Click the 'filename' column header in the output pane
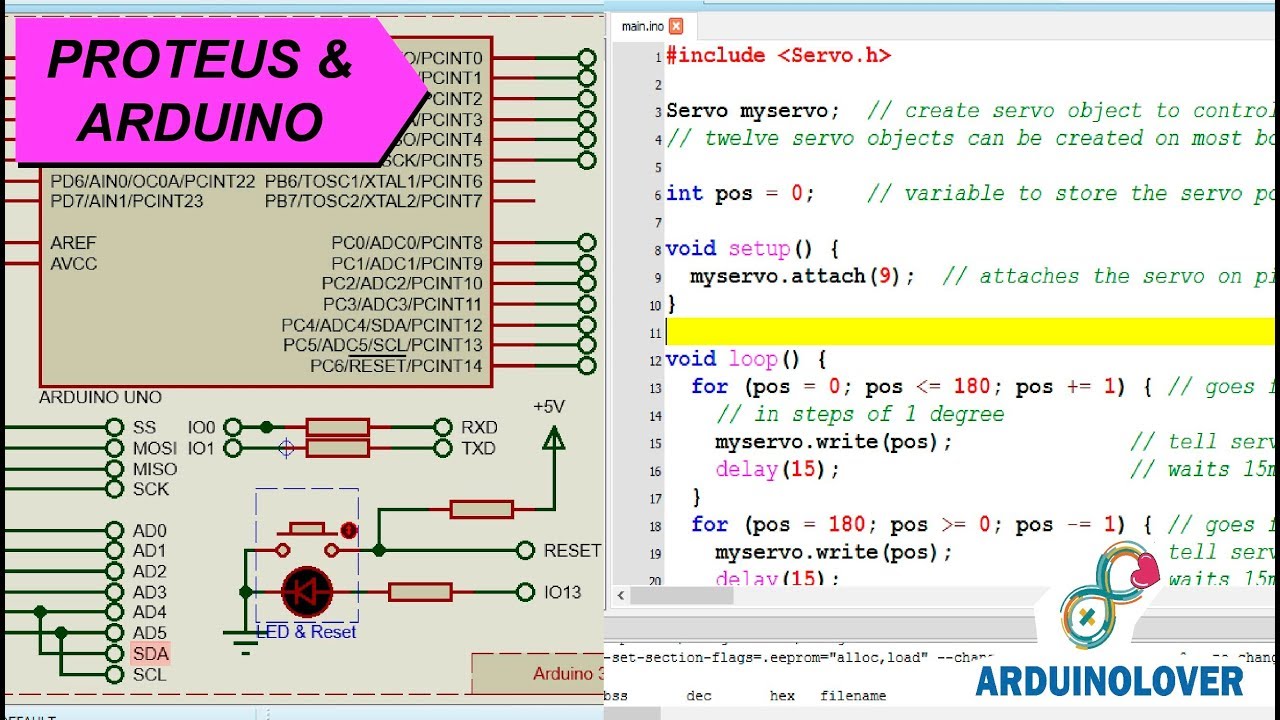Image resolution: width=1280 pixels, height=720 pixels. [x=853, y=695]
